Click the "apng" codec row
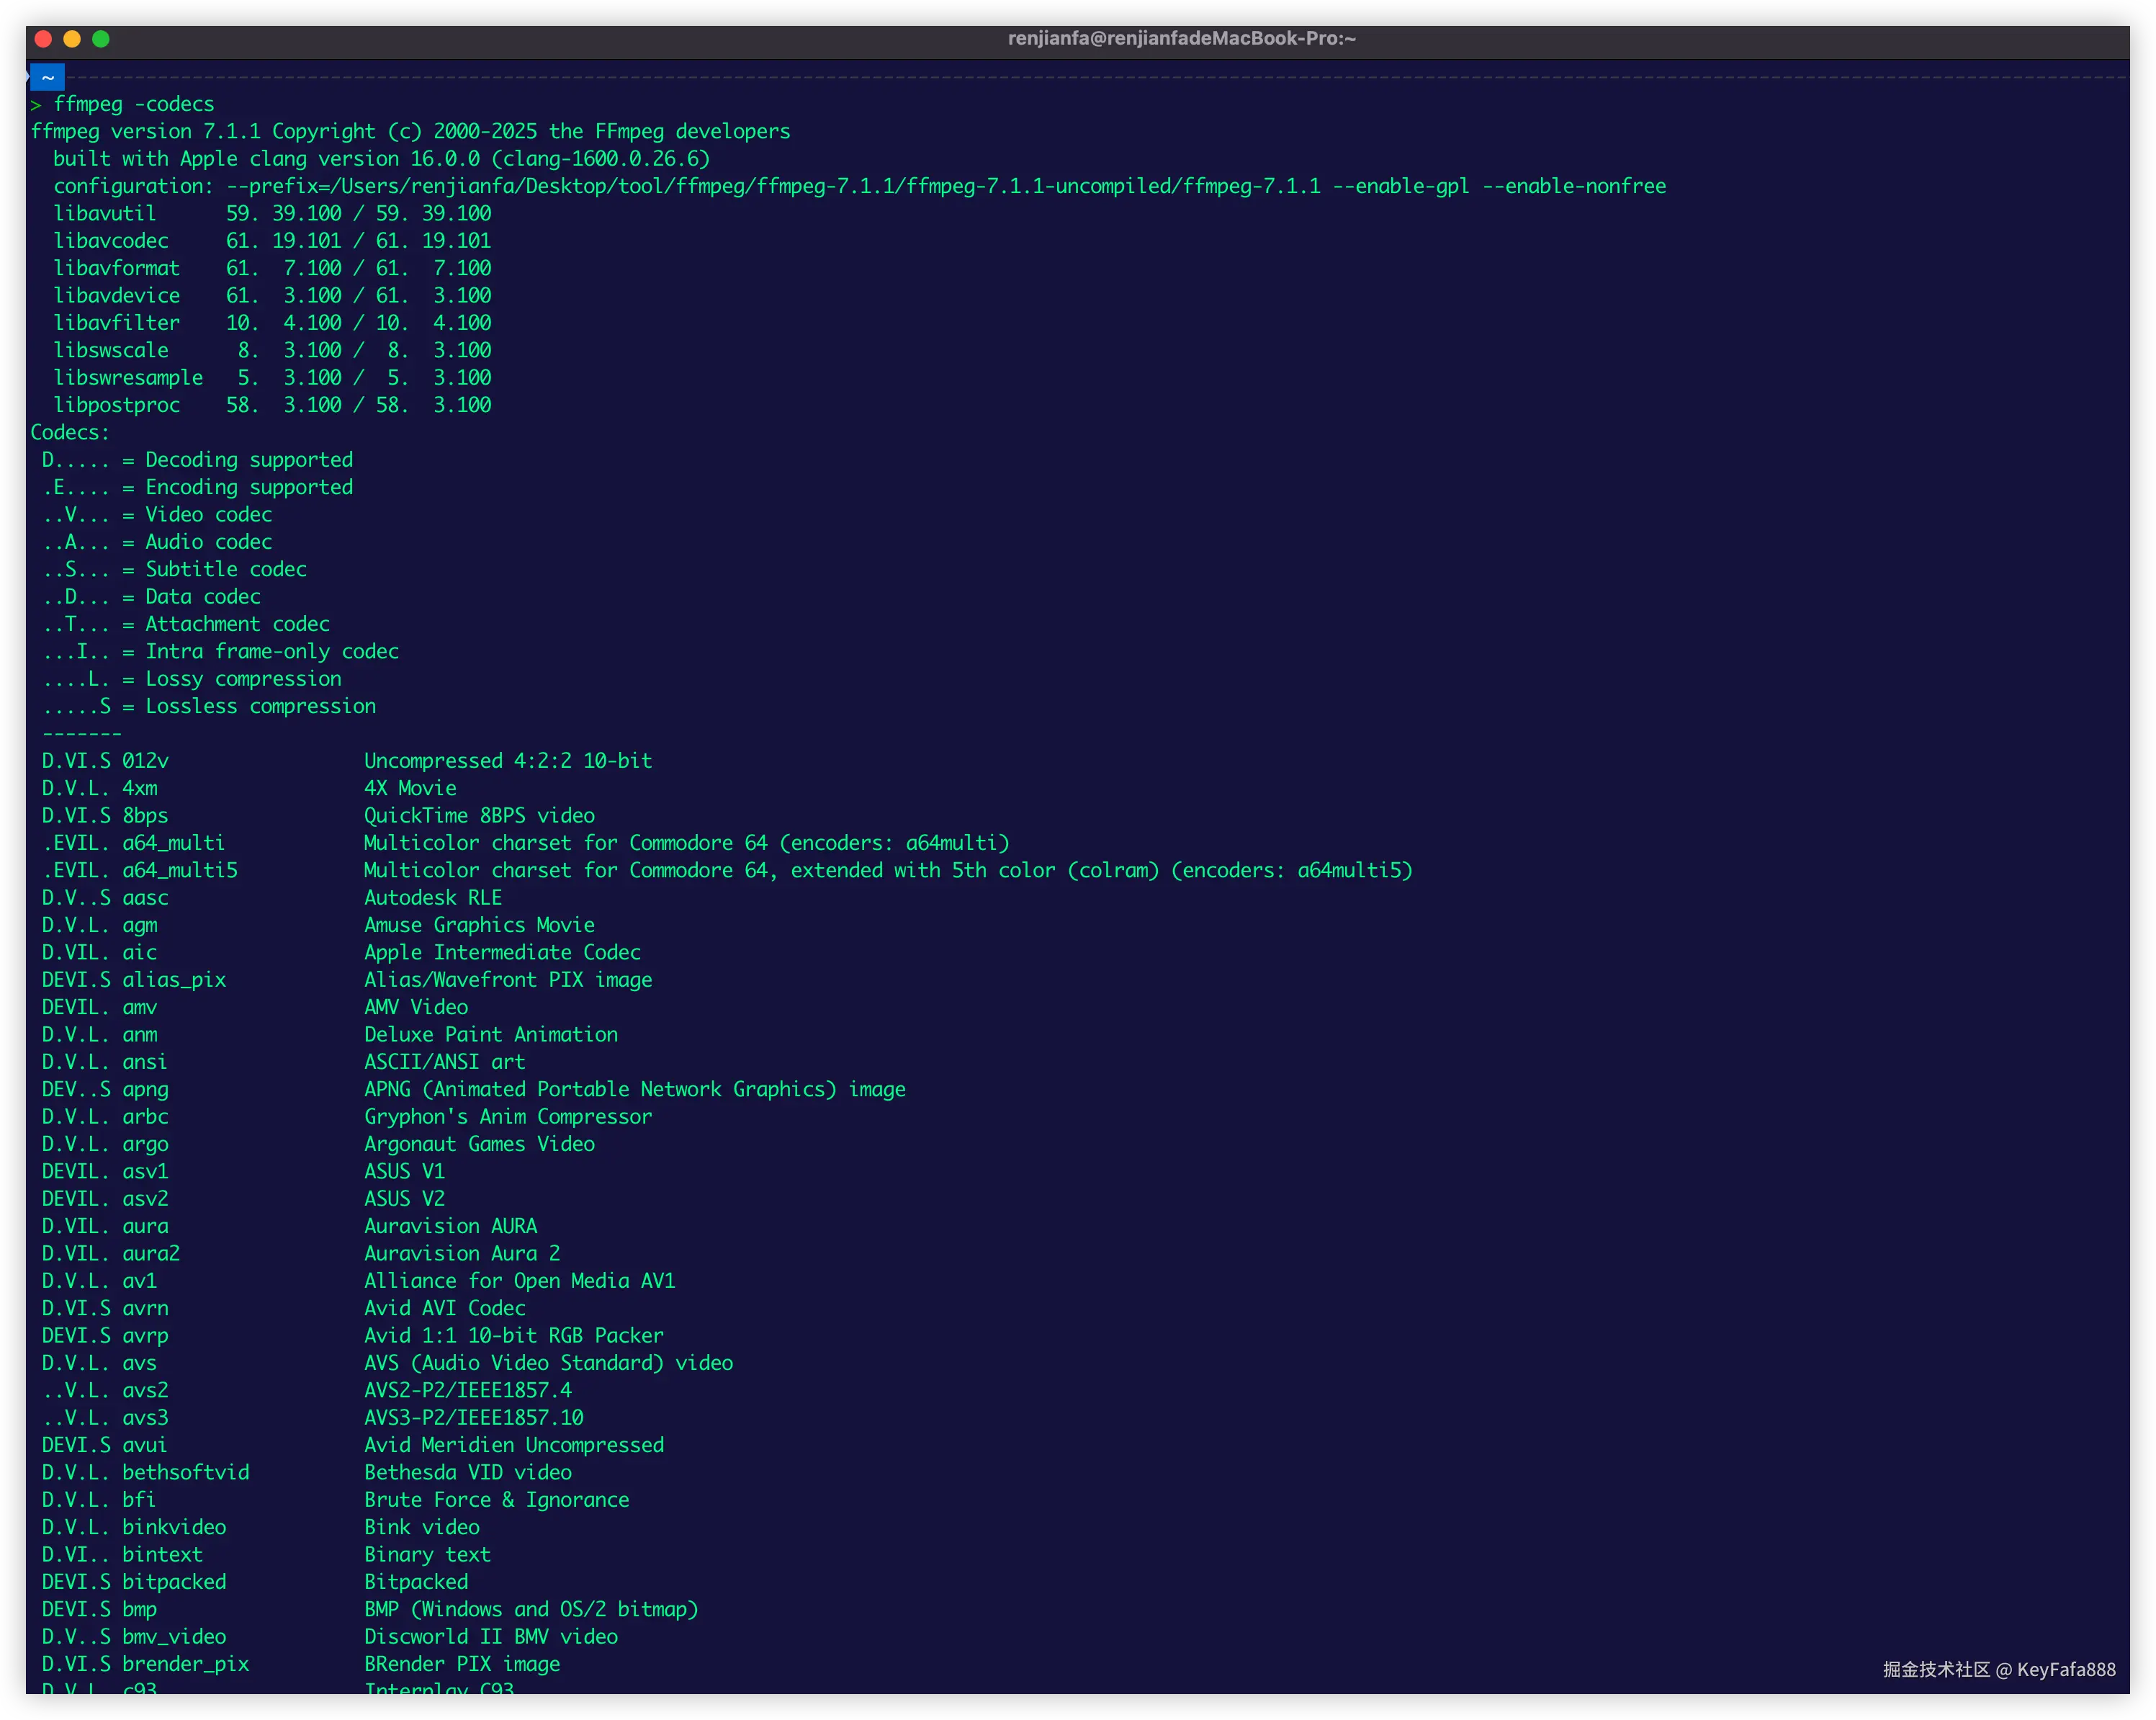The height and width of the screenshot is (1720, 2156). (146, 1089)
